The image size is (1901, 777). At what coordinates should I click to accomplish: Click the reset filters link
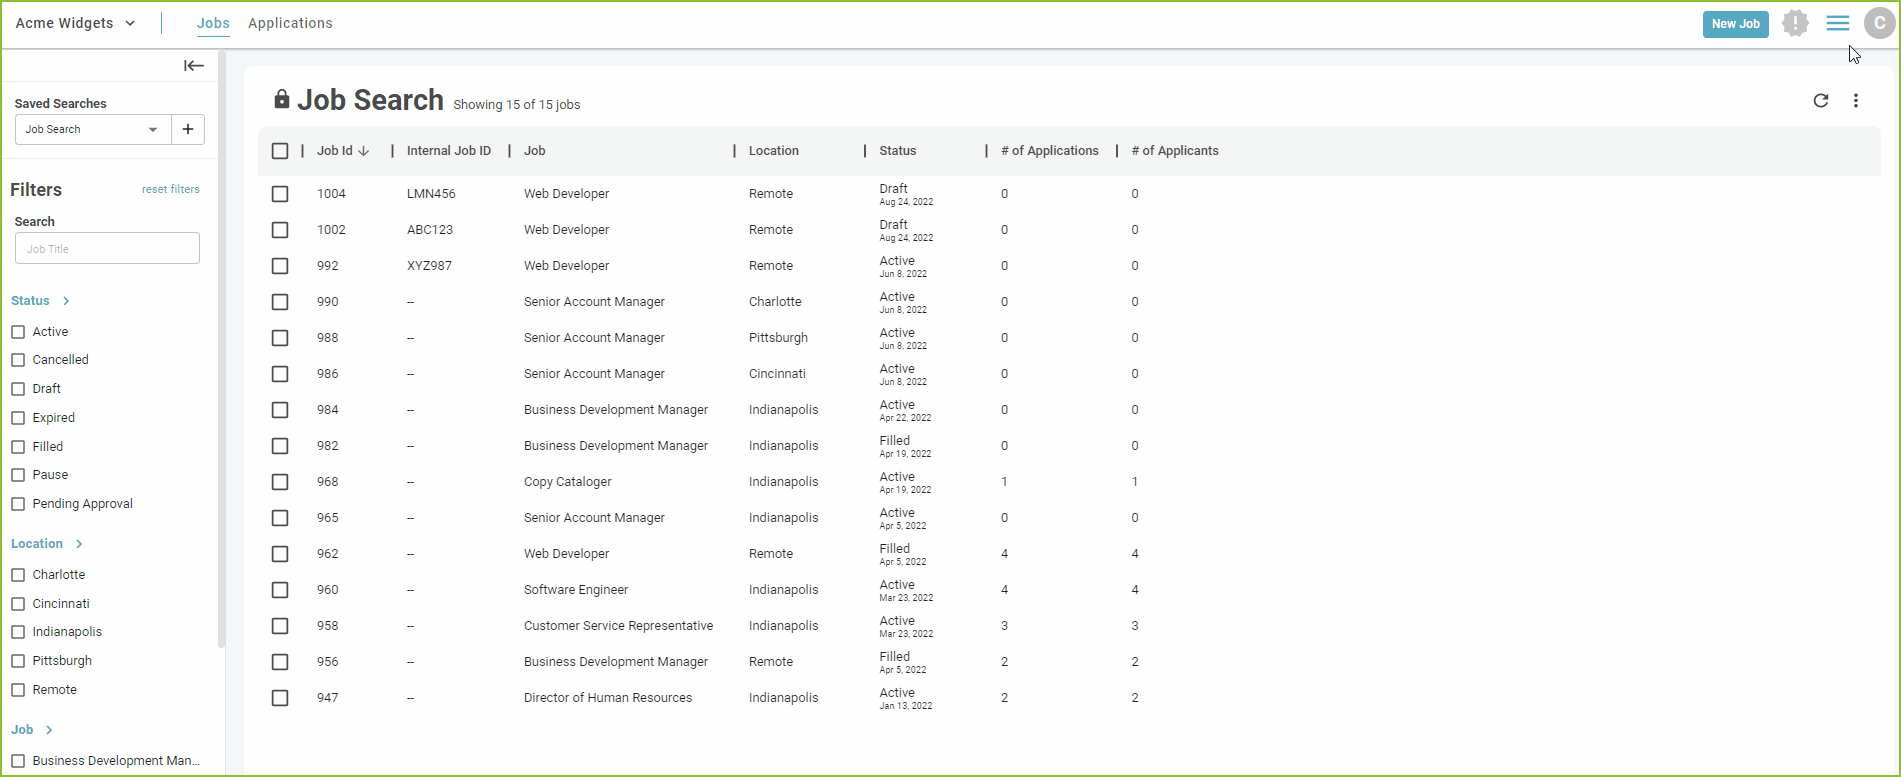click(x=171, y=189)
